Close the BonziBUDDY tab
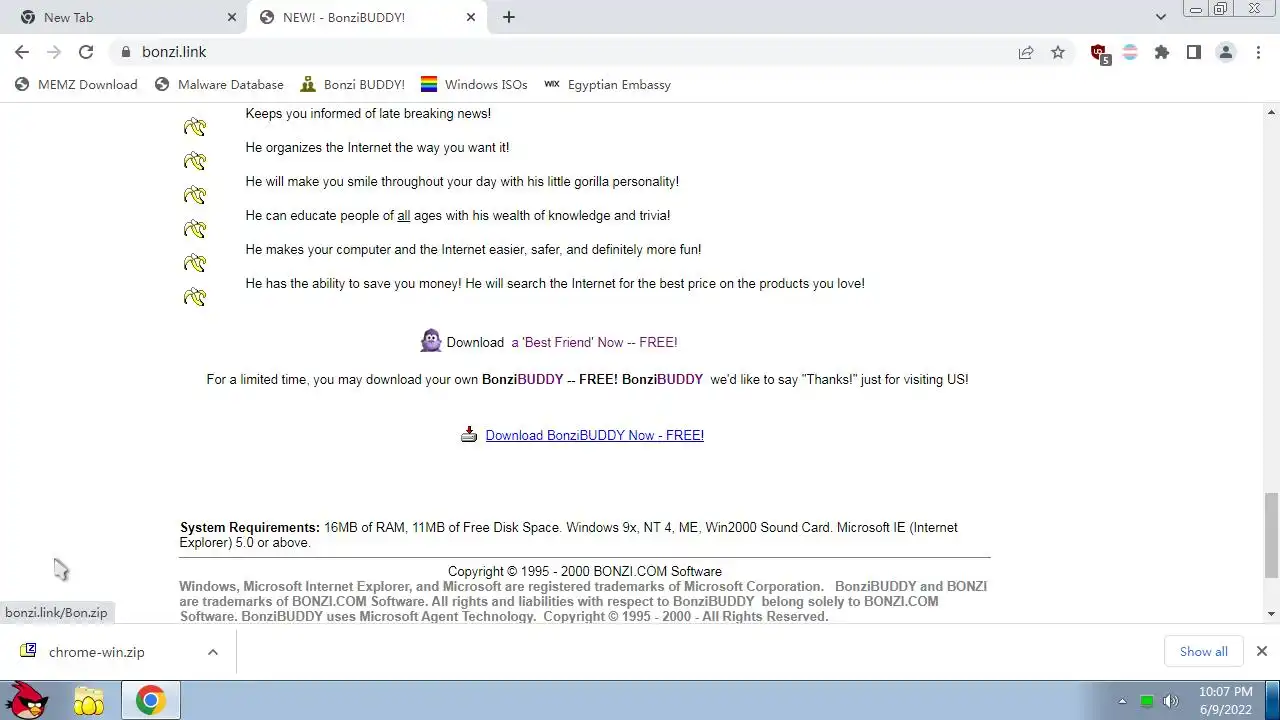This screenshot has height=720, width=1280. (472, 17)
